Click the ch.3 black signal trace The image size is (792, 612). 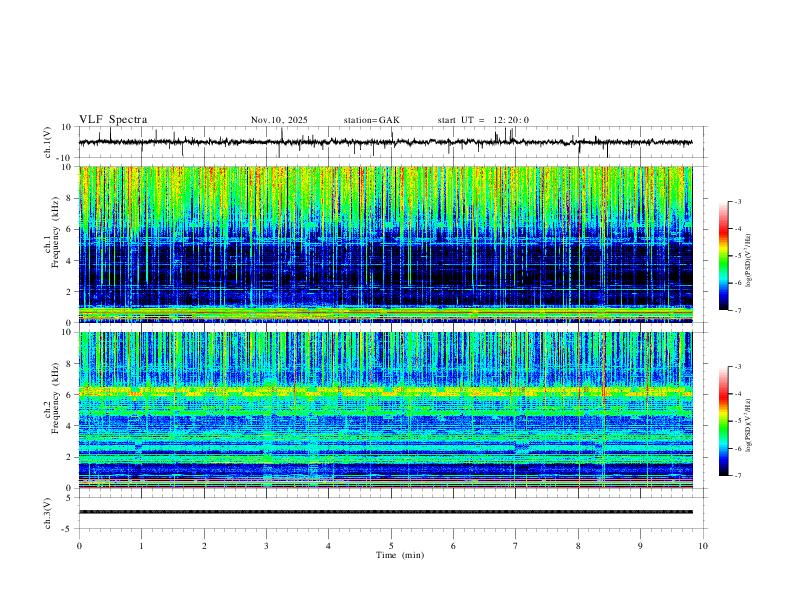386,512
